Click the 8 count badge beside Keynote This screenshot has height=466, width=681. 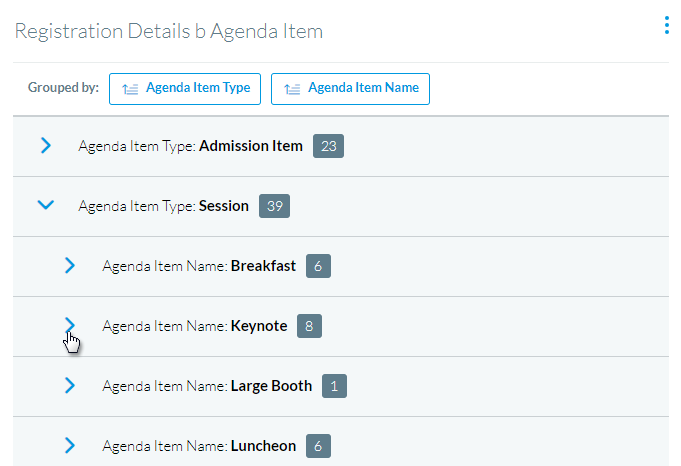coord(309,326)
